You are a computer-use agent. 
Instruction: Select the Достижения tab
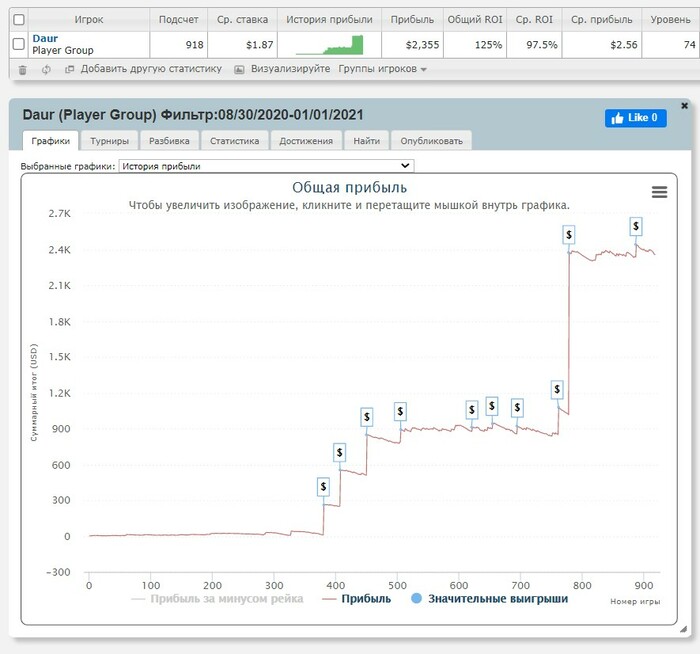306,141
